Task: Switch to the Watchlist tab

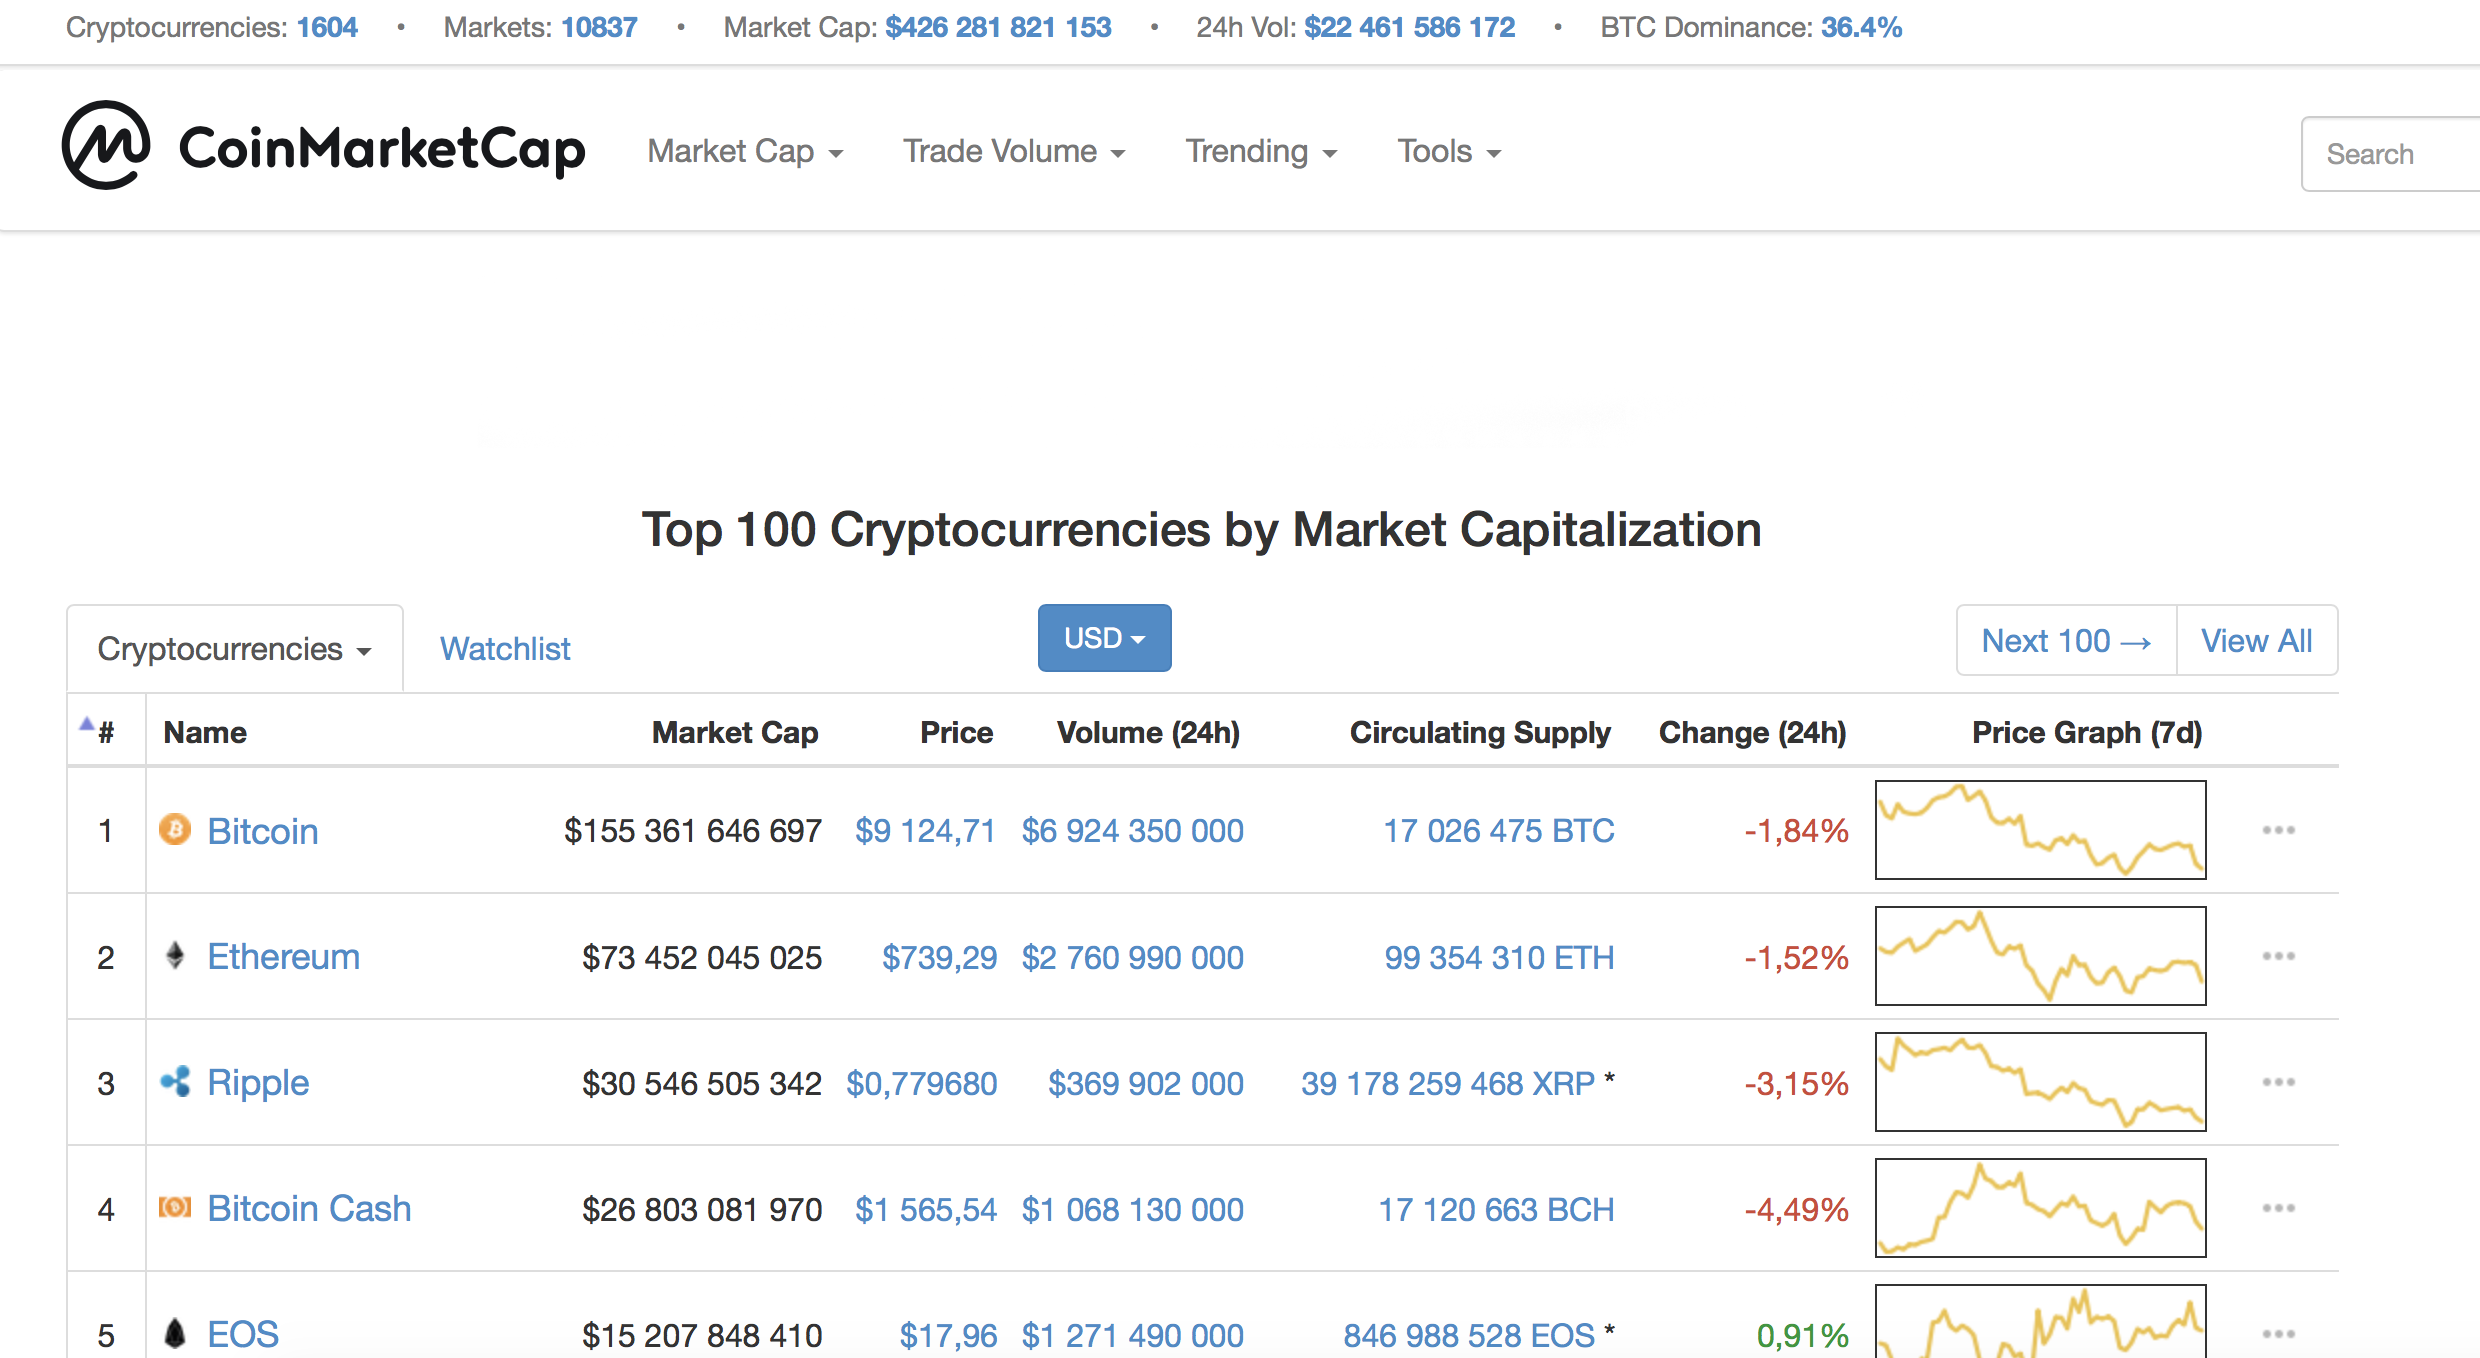Action: 505,649
